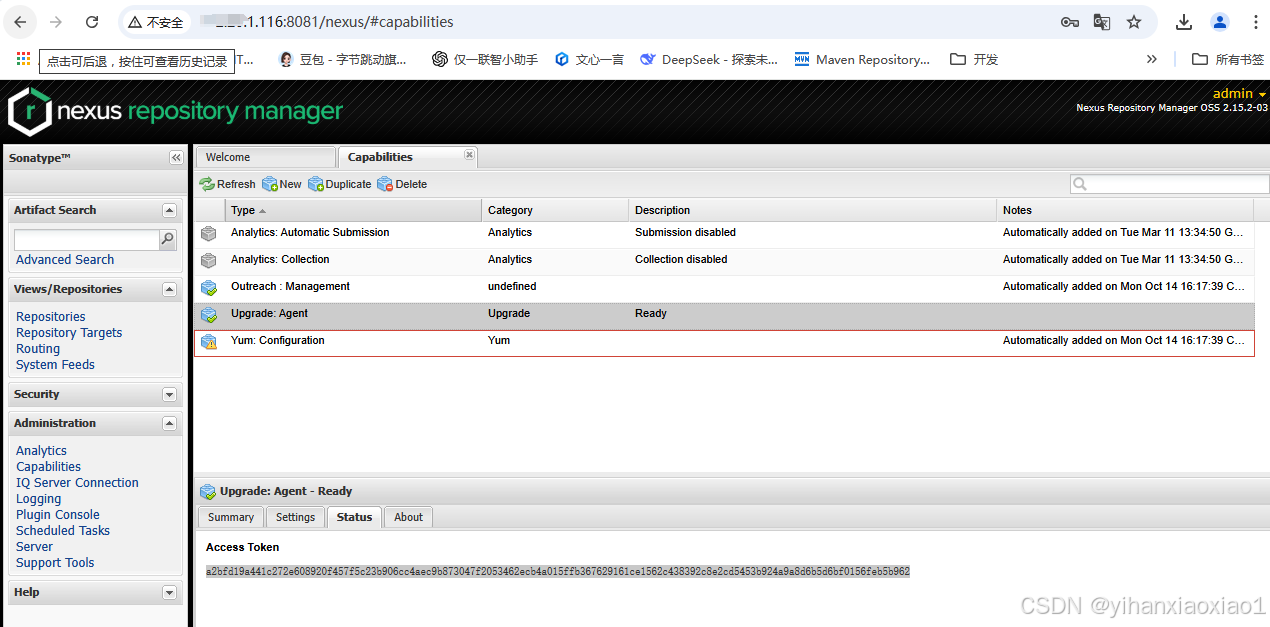Click Upgrade: Agent row status icon
This screenshot has height=627, width=1270.
click(x=209, y=315)
